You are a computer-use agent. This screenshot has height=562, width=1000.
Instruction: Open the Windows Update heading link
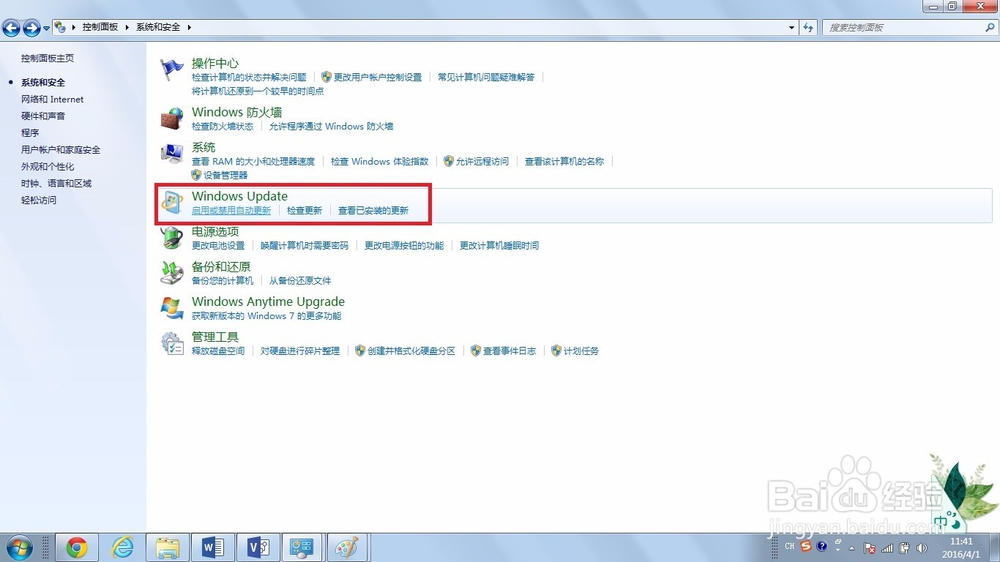pyautogui.click(x=239, y=196)
